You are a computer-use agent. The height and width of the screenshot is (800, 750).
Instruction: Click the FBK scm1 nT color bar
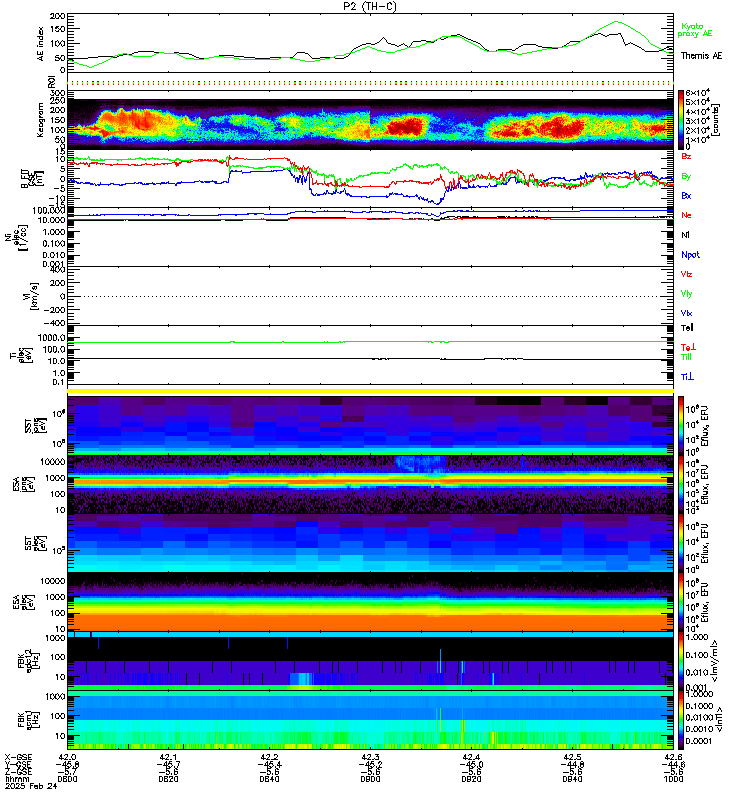[x=681, y=720]
